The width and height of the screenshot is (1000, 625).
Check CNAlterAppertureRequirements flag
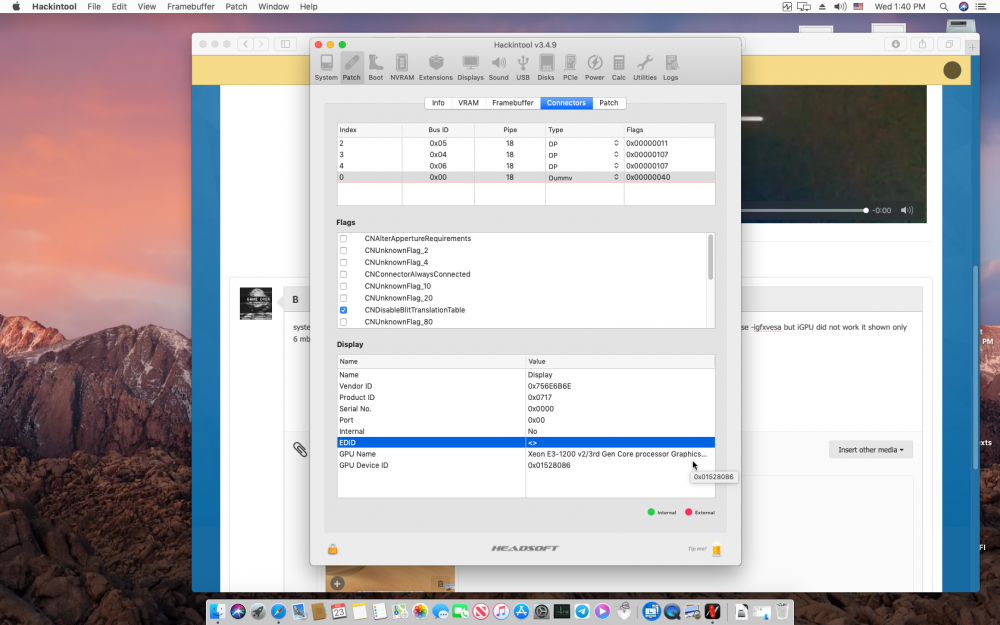(x=343, y=239)
